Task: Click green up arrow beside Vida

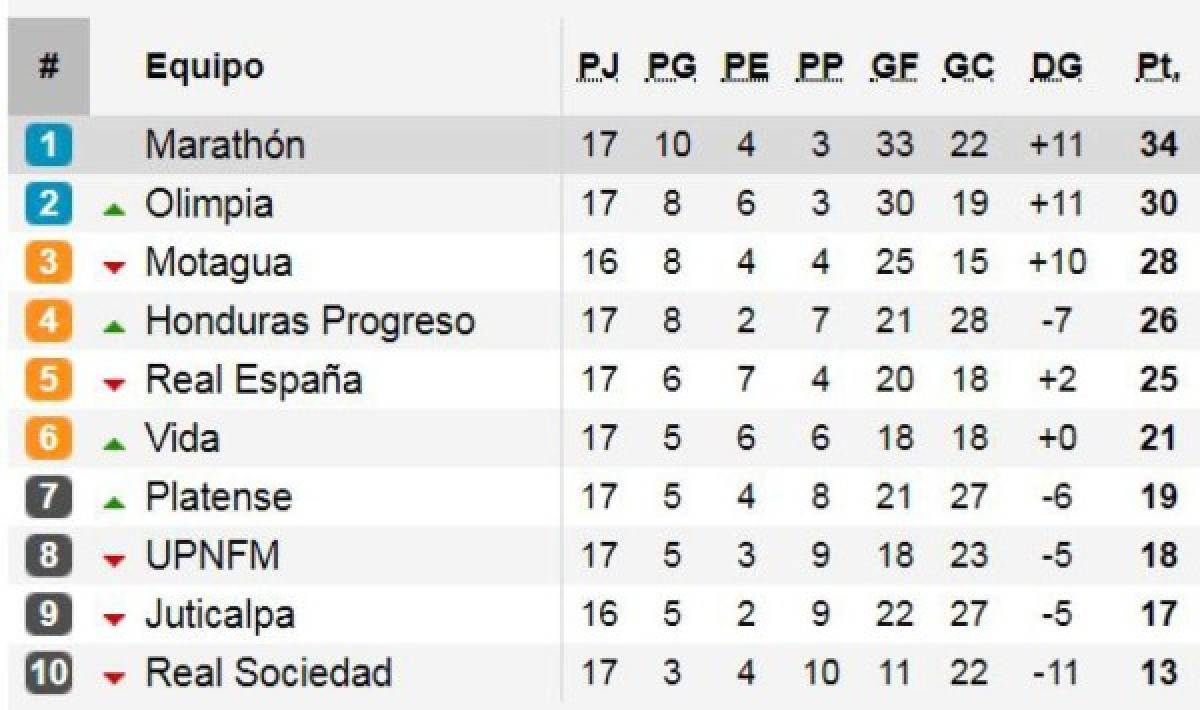Action: pyautogui.click(x=116, y=443)
